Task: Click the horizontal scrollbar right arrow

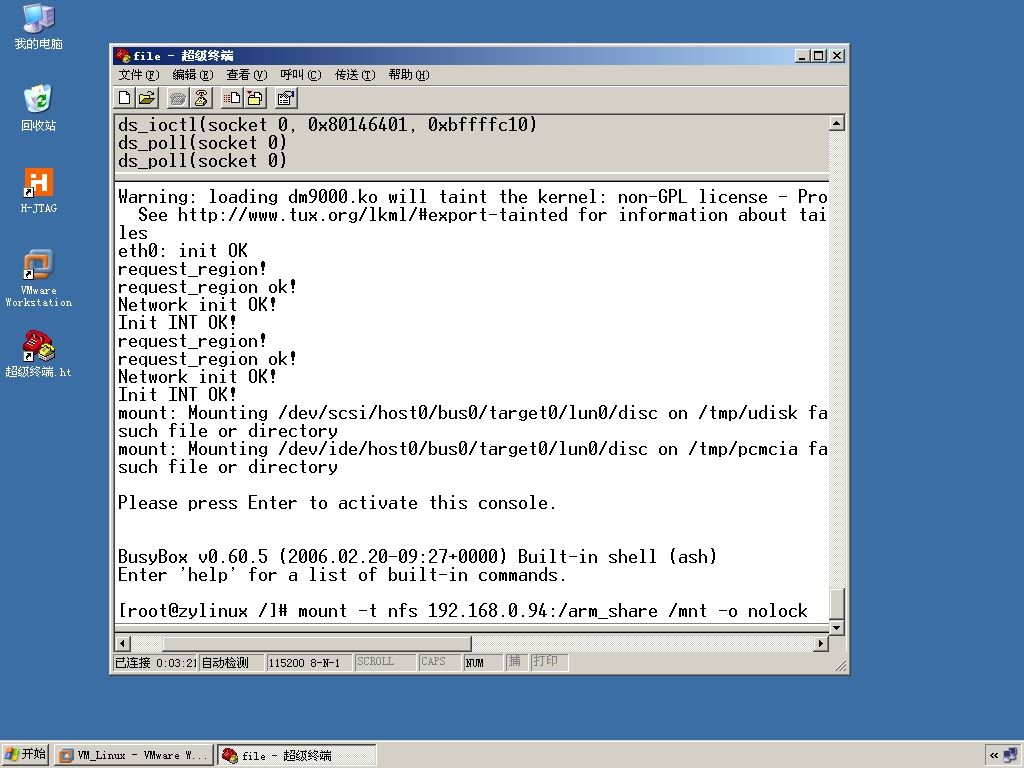Action: coord(821,643)
